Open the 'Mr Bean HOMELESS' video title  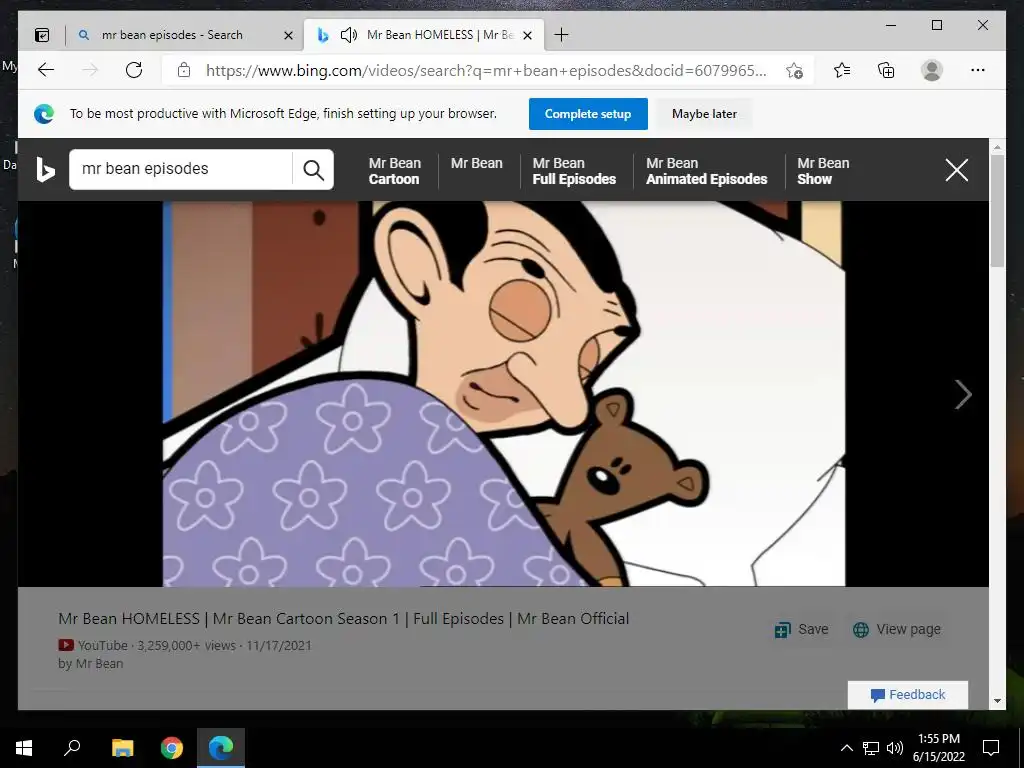coord(344,618)
